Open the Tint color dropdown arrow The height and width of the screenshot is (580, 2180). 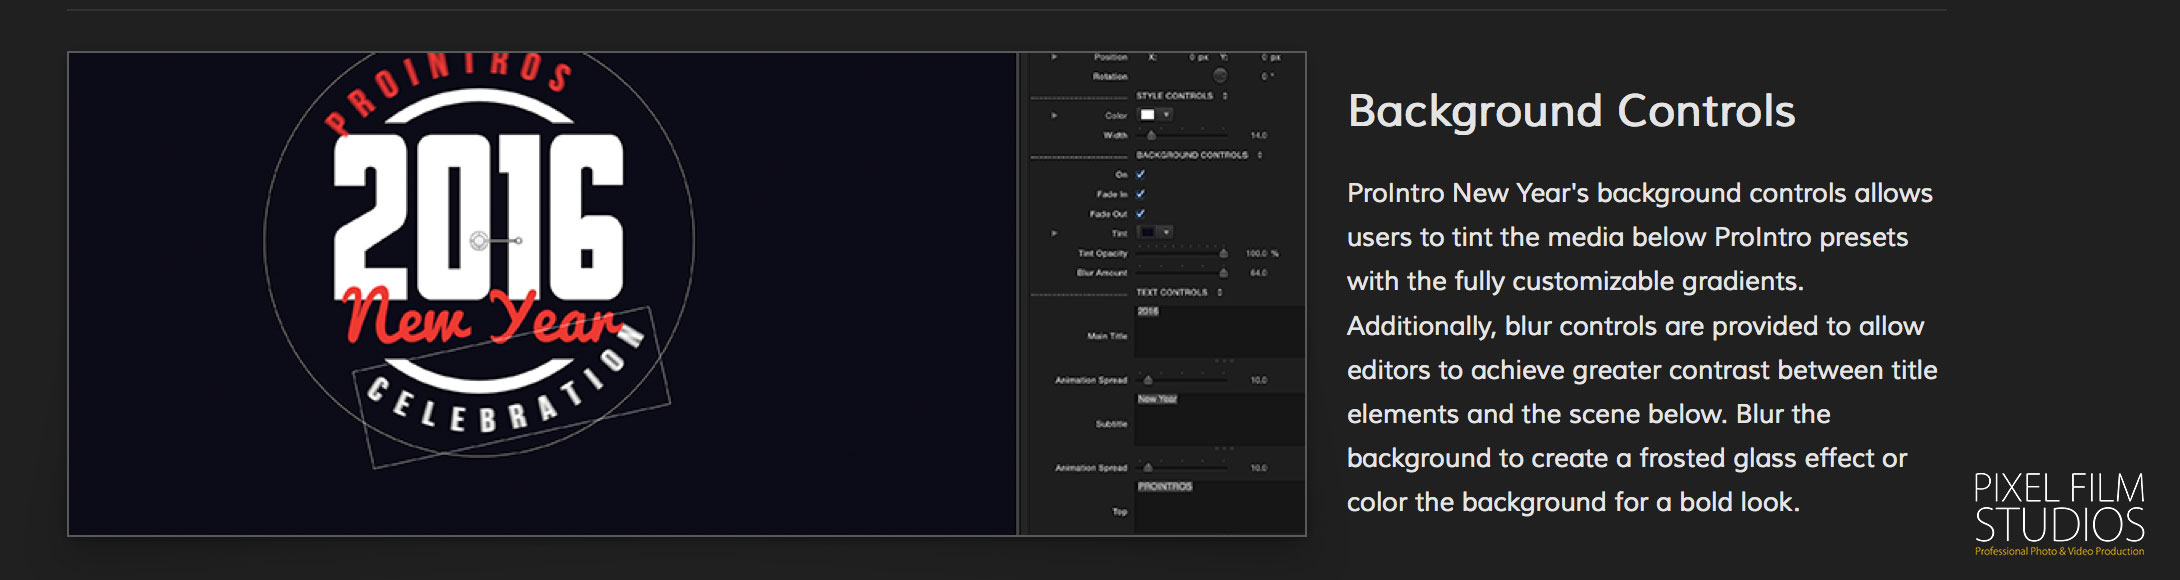click(x=1166, y=233)
